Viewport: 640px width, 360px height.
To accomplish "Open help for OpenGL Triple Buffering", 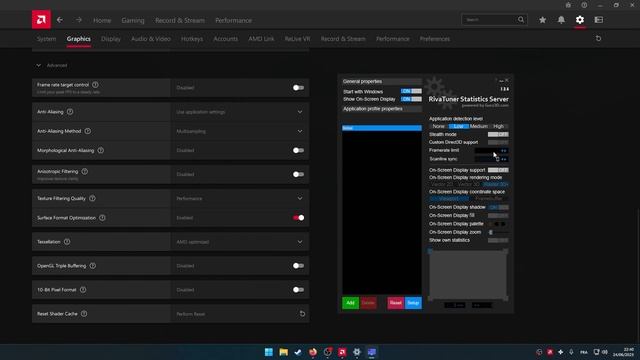I will 93,266.
